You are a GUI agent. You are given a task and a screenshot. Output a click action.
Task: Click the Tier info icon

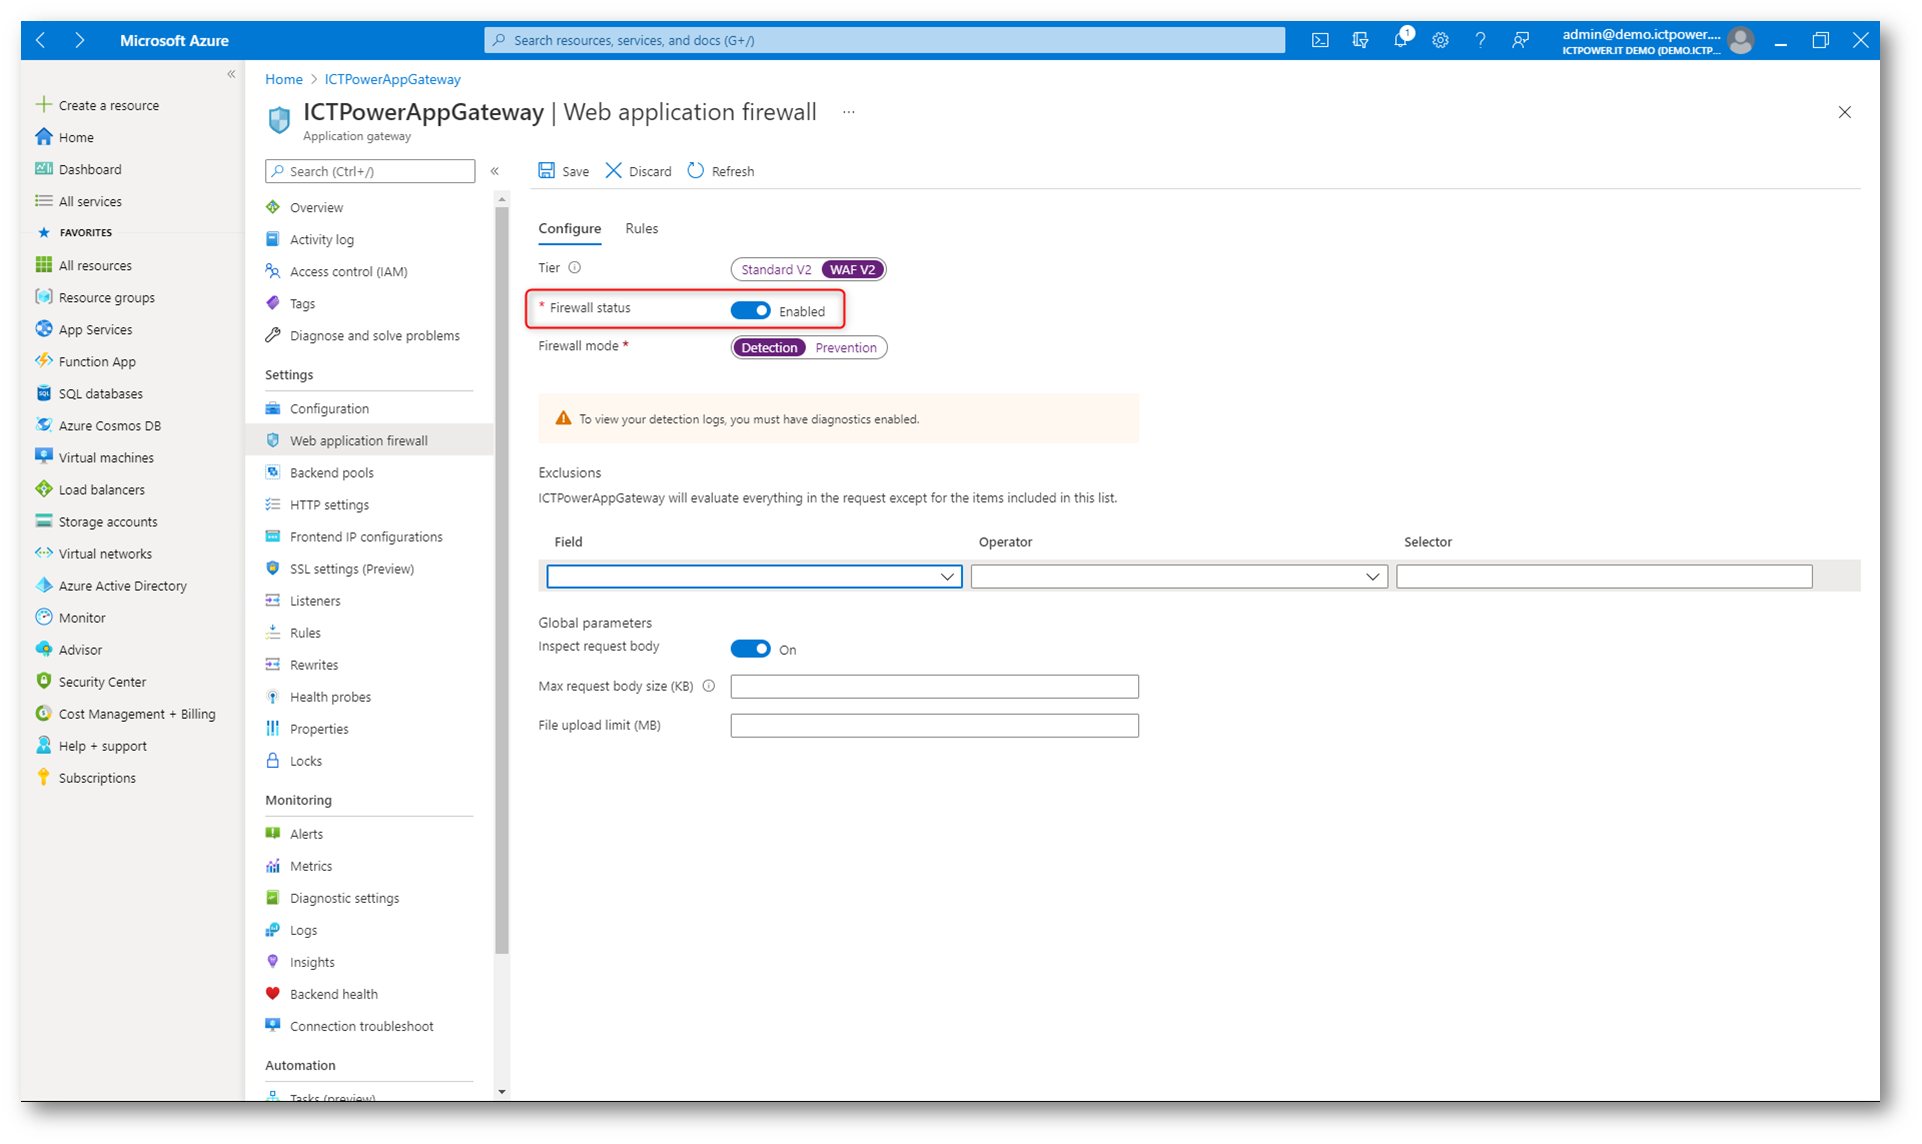(575, 268)
